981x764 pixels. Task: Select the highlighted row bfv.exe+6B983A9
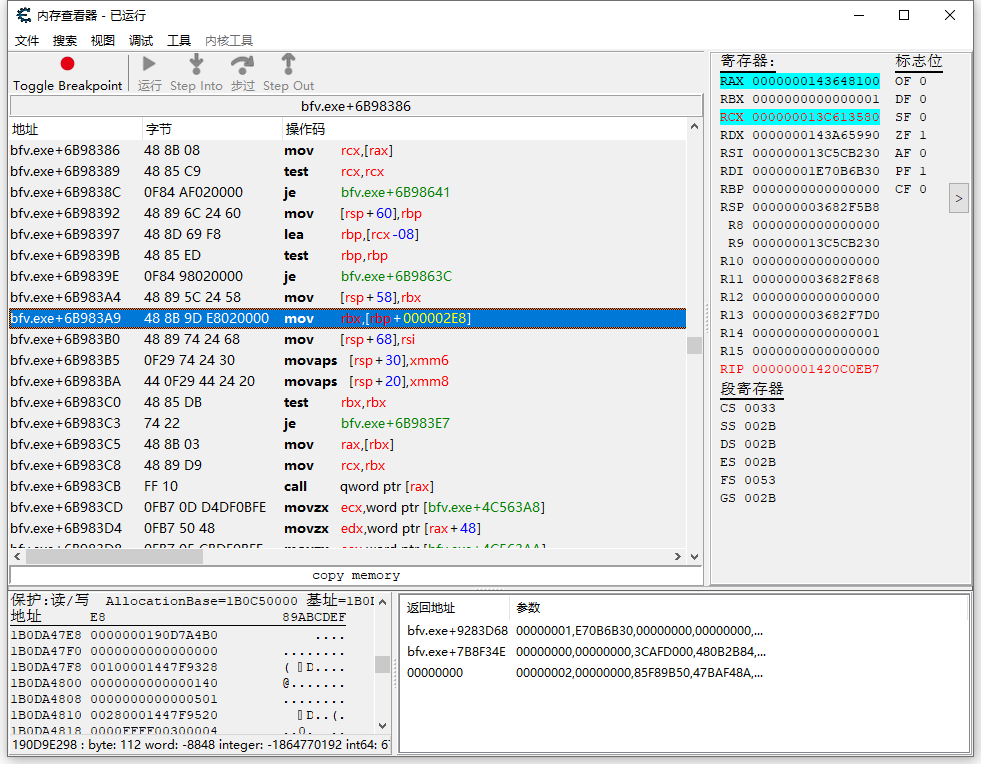point(348,318)
